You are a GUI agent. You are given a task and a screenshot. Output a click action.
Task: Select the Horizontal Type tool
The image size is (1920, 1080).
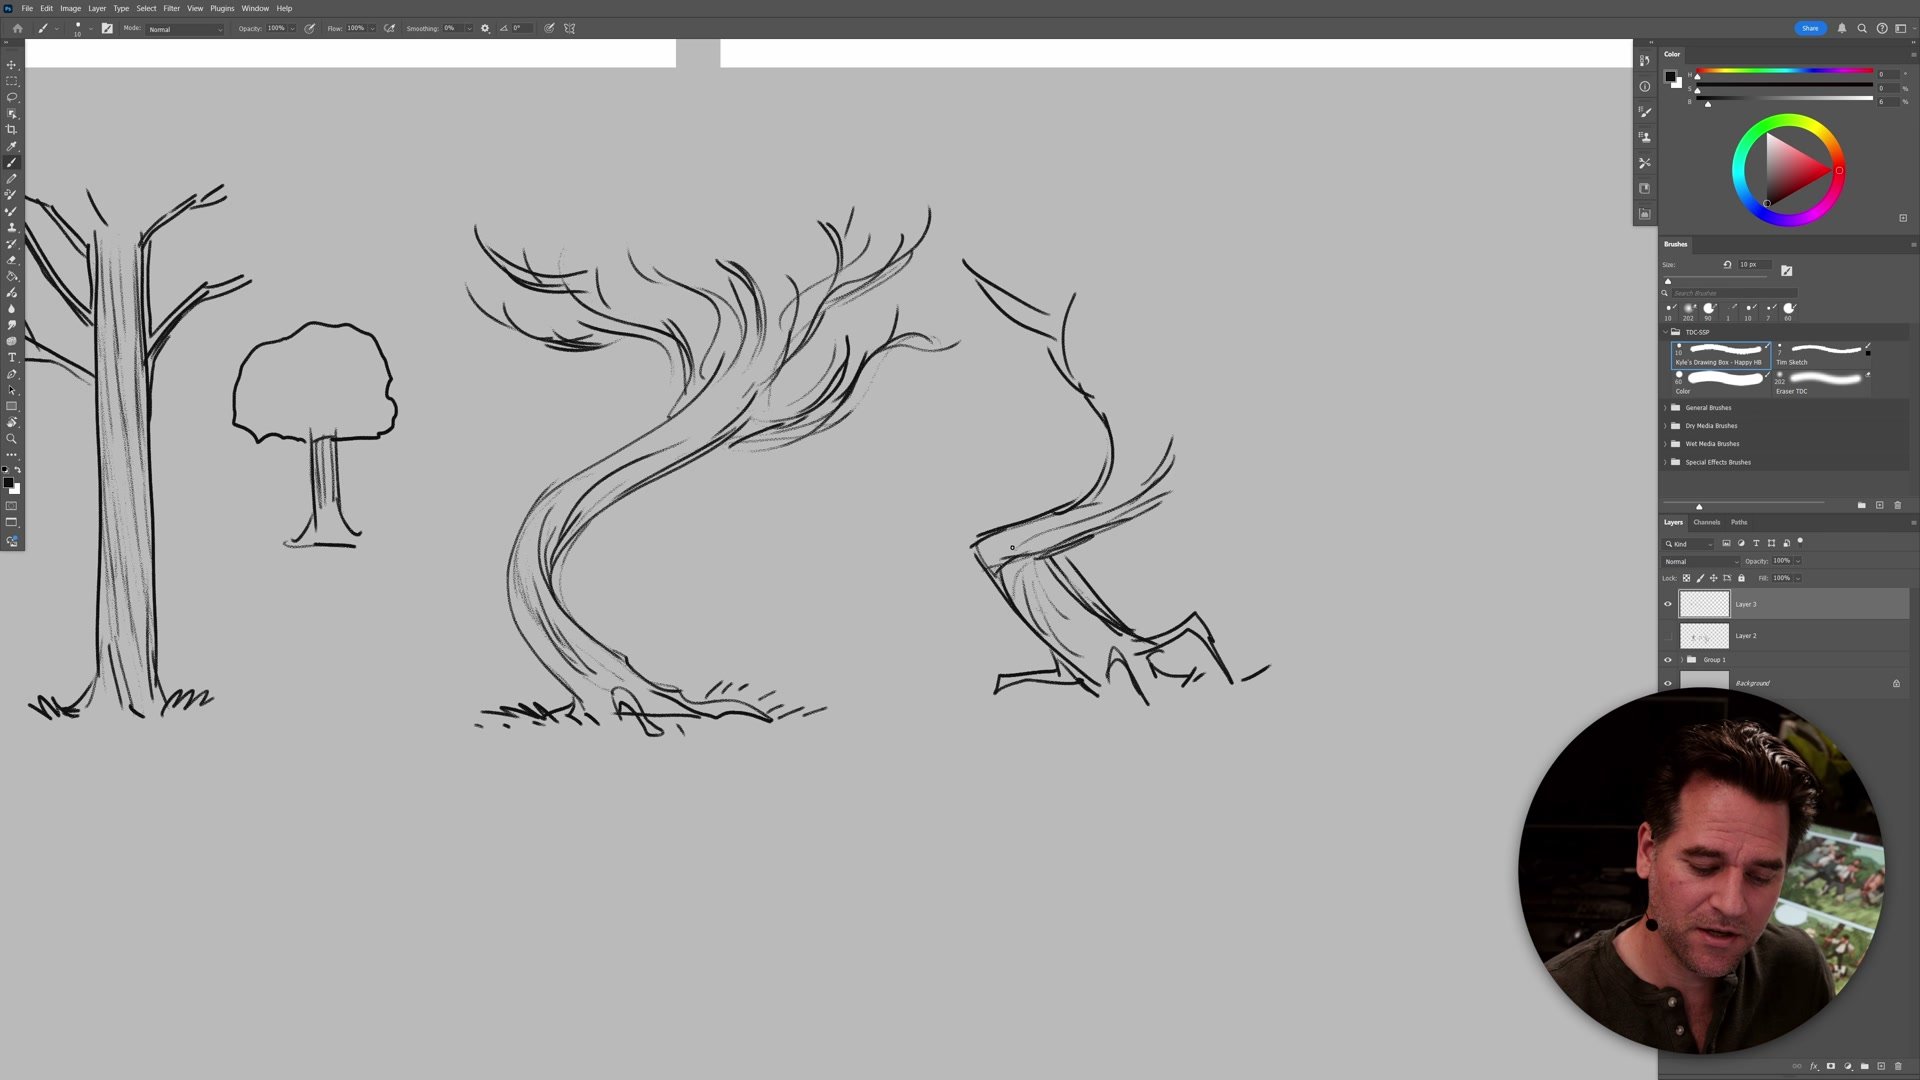coord(12,358)
